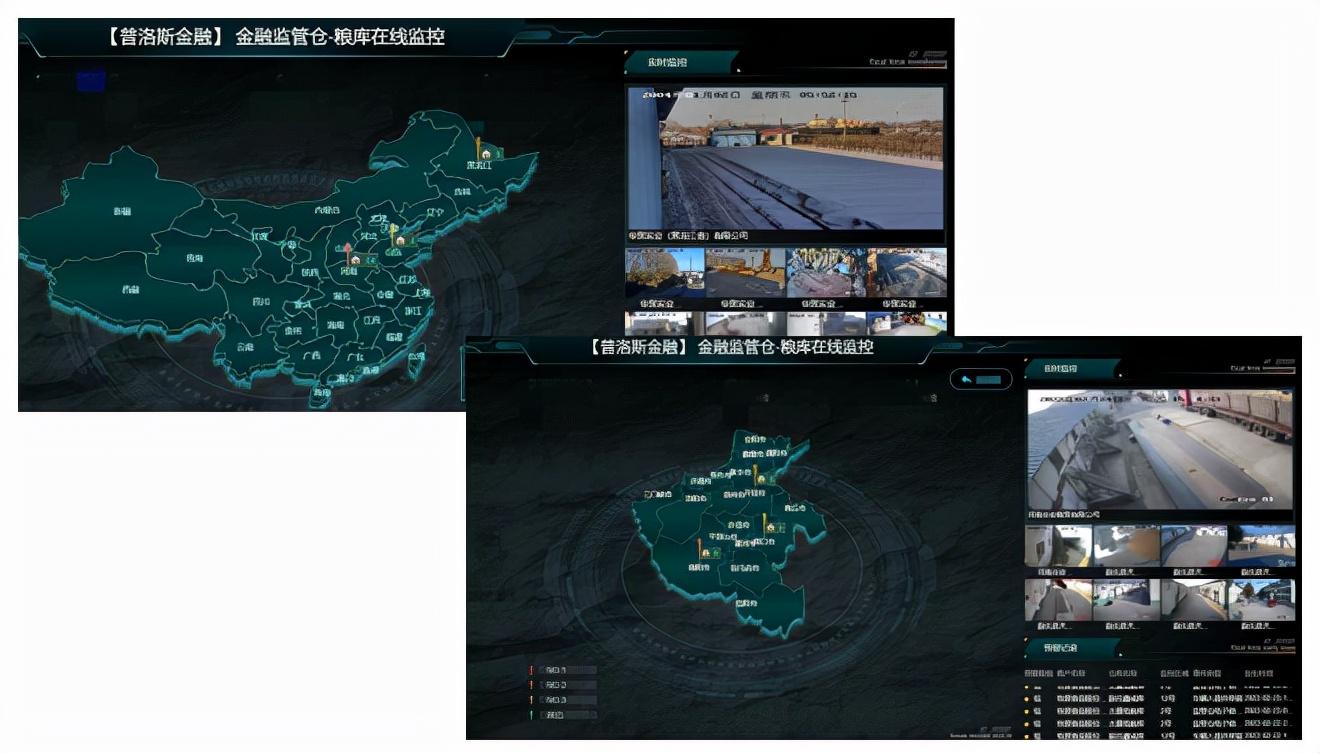Open the fourth camera thumbnail below the snowy yard feed
1320x754 pixels.
(906, 272)
